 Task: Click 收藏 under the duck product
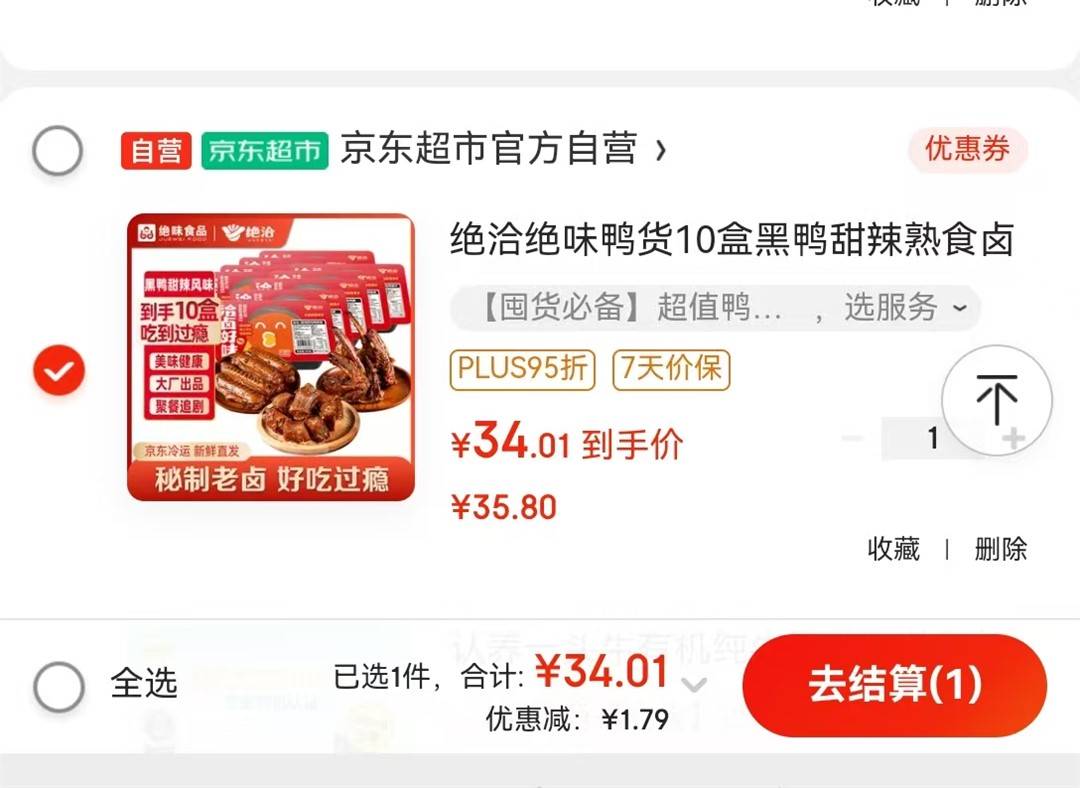pos(893,549)
